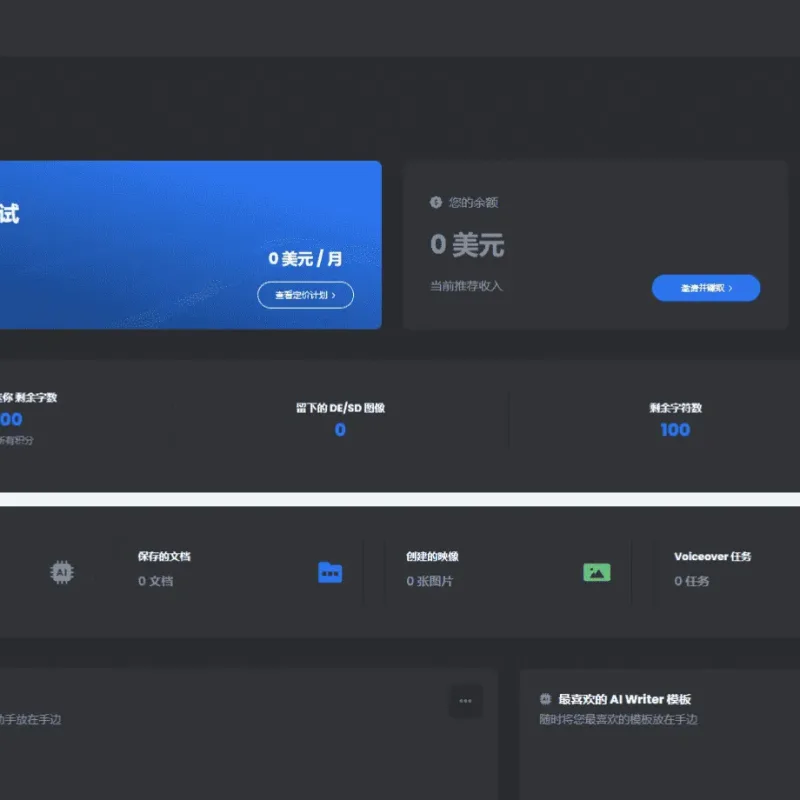
Task: Click the 创建的映像 heading
Action: point(432,556)
